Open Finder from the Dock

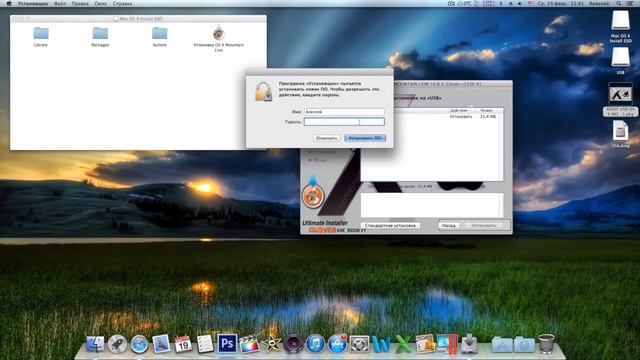coord(95,344)
